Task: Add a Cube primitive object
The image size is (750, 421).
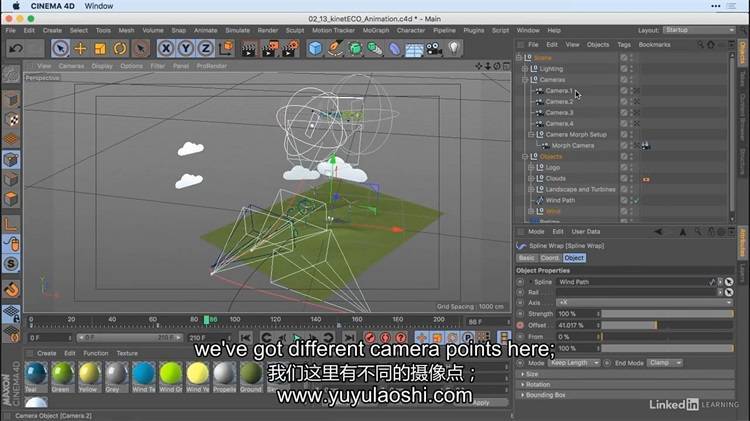Action: (315, 48)
